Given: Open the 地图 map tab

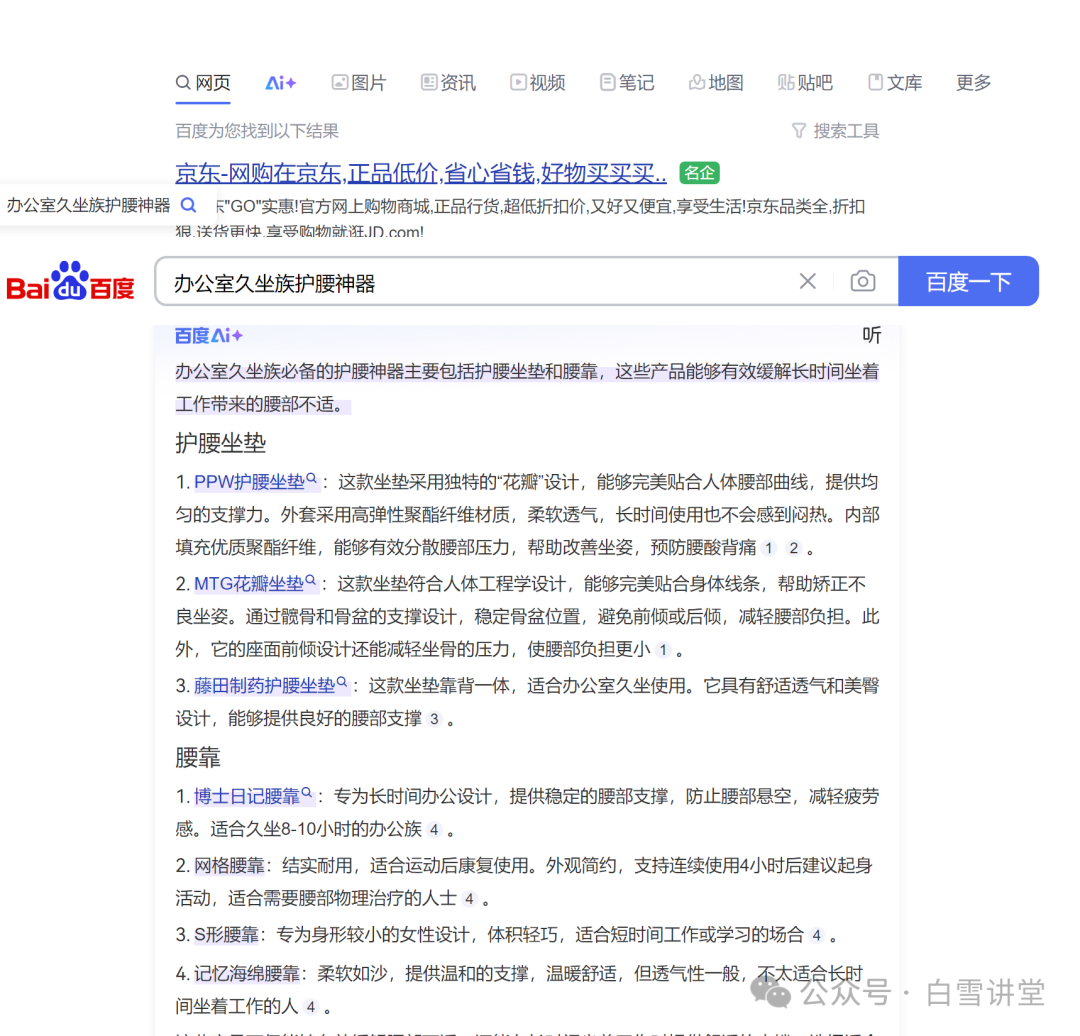Looking at the screenshot, I should coord(716,83).
